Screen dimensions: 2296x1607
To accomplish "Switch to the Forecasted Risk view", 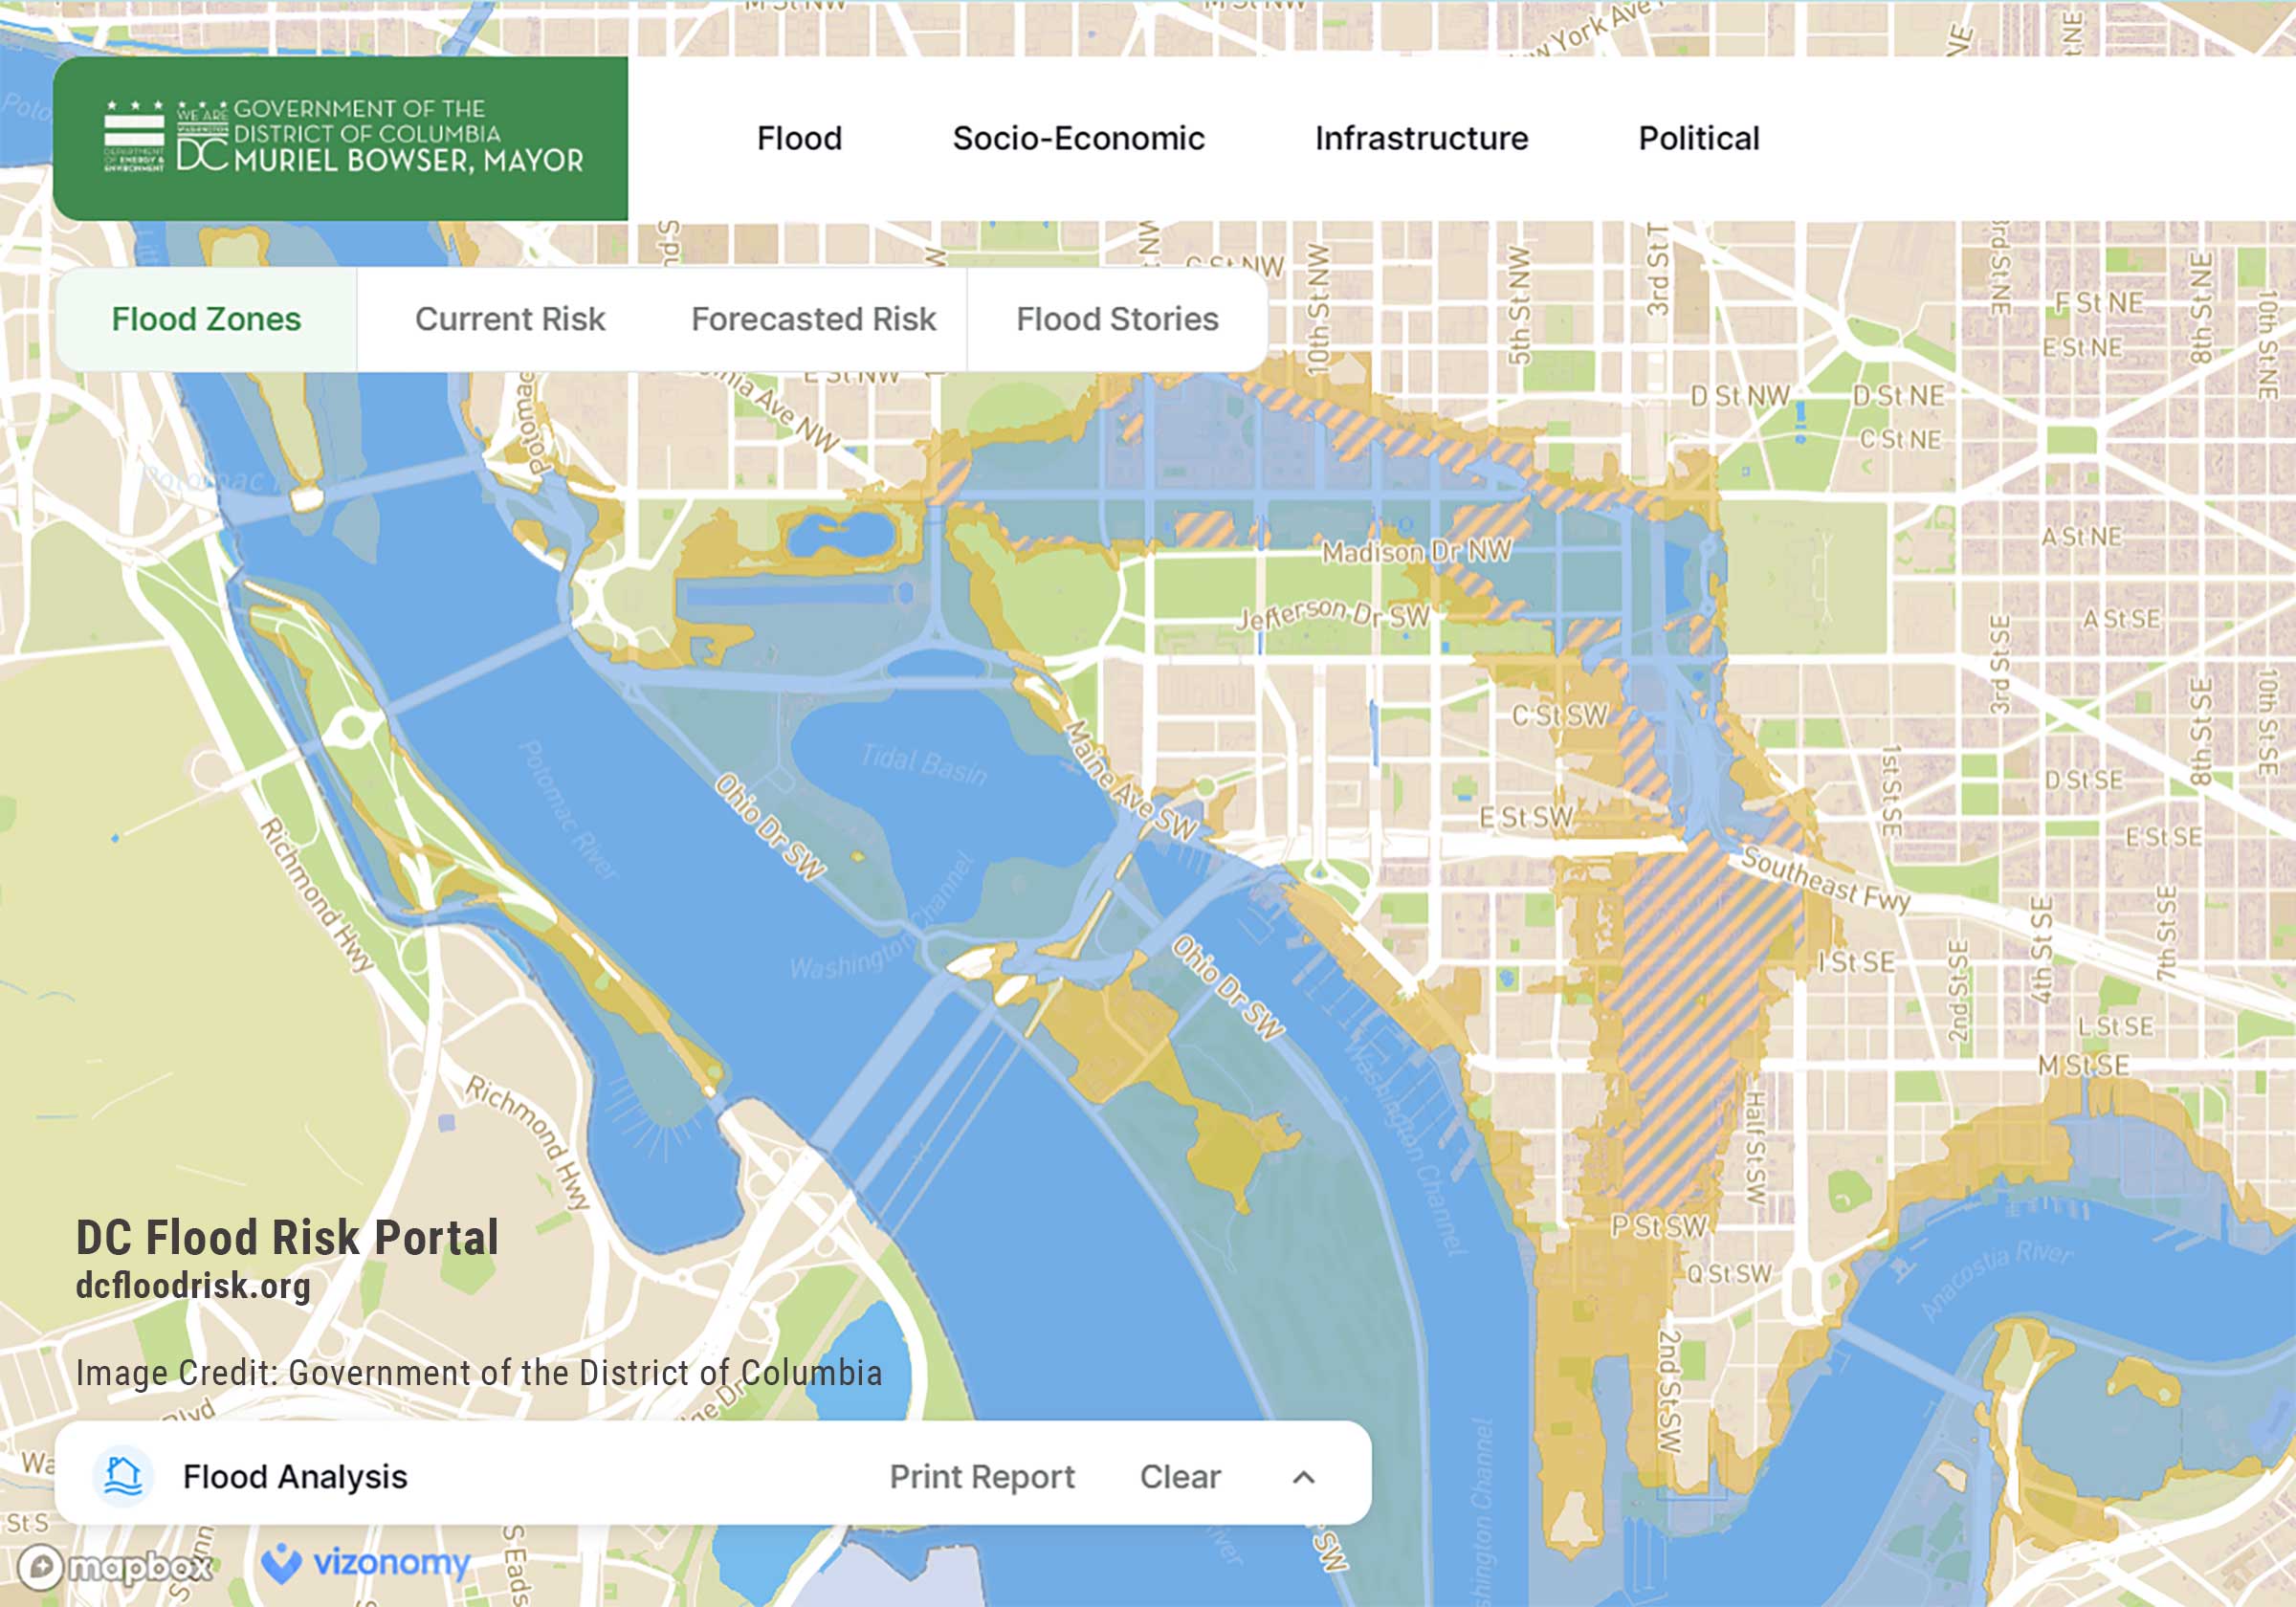I will coord(813,319).
